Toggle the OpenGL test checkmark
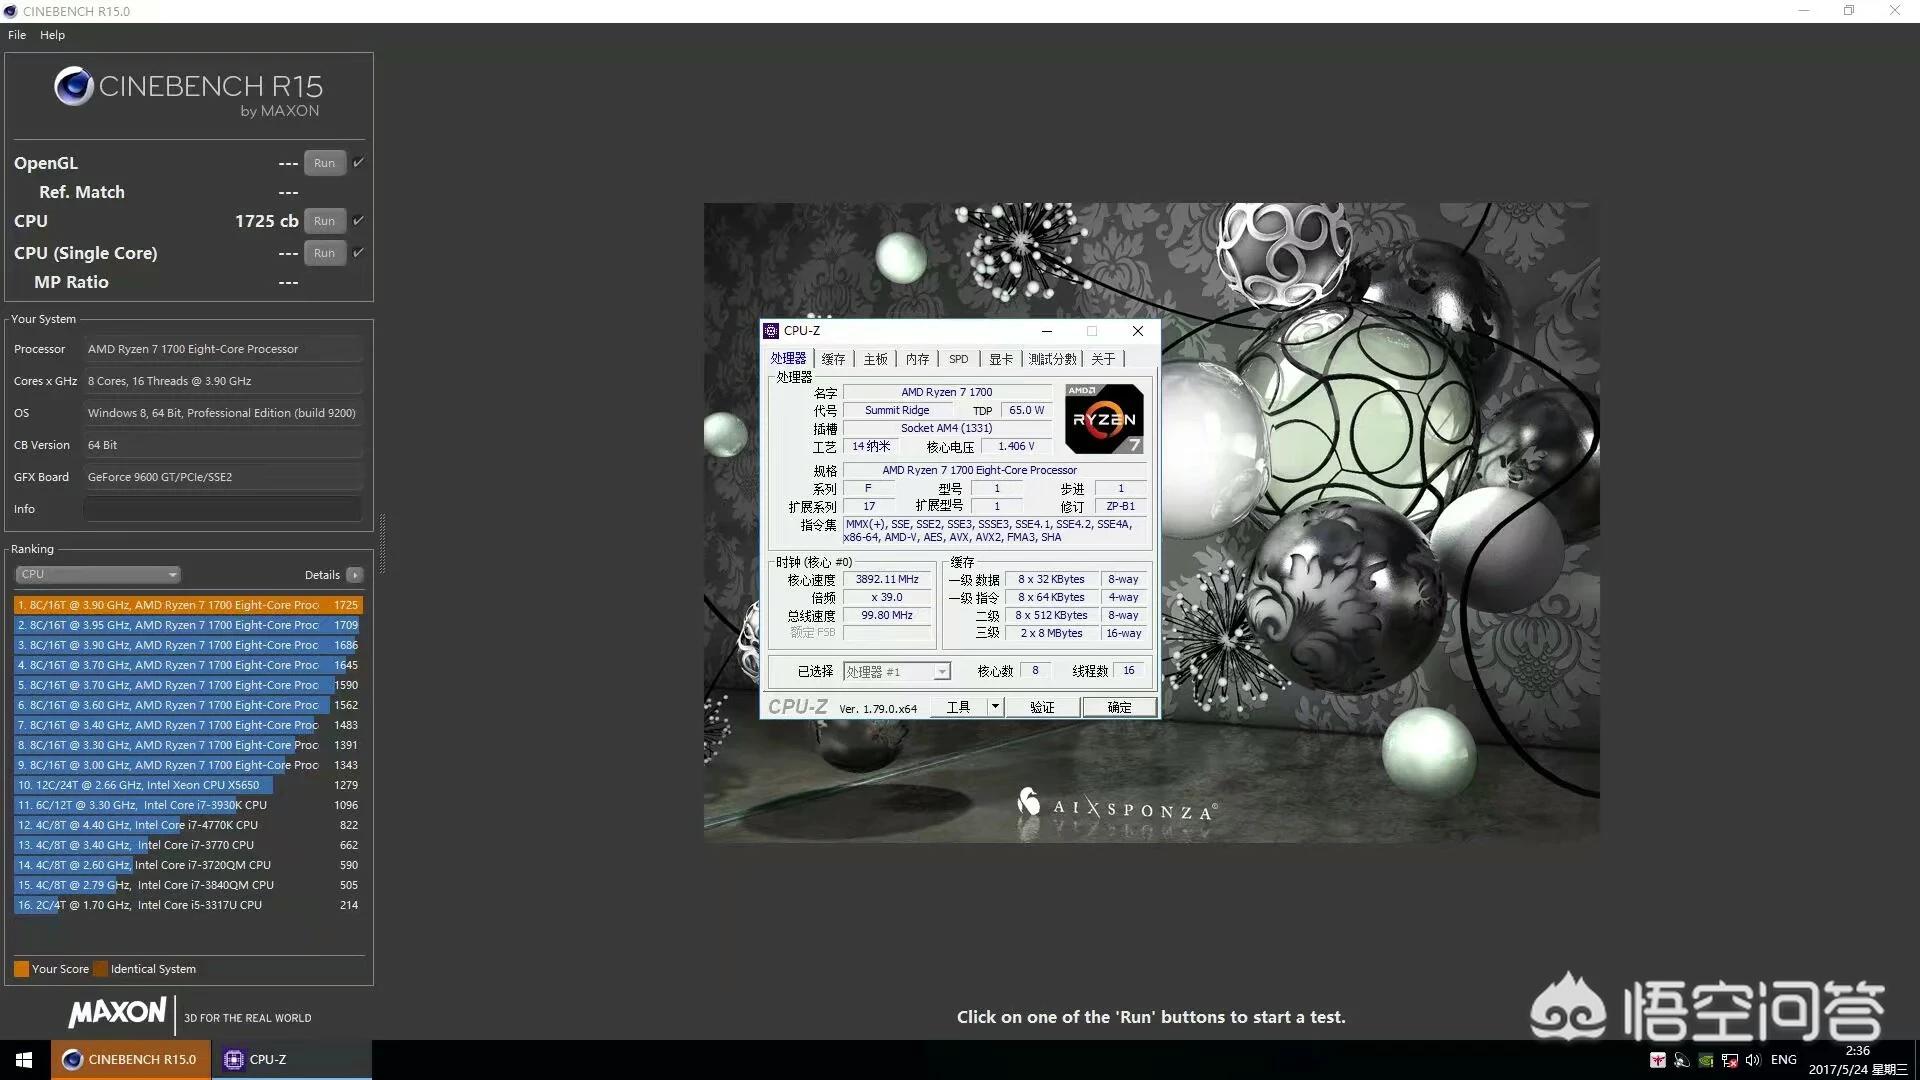The height and width of the screenshot is (1080, 1920). (358, 162)
